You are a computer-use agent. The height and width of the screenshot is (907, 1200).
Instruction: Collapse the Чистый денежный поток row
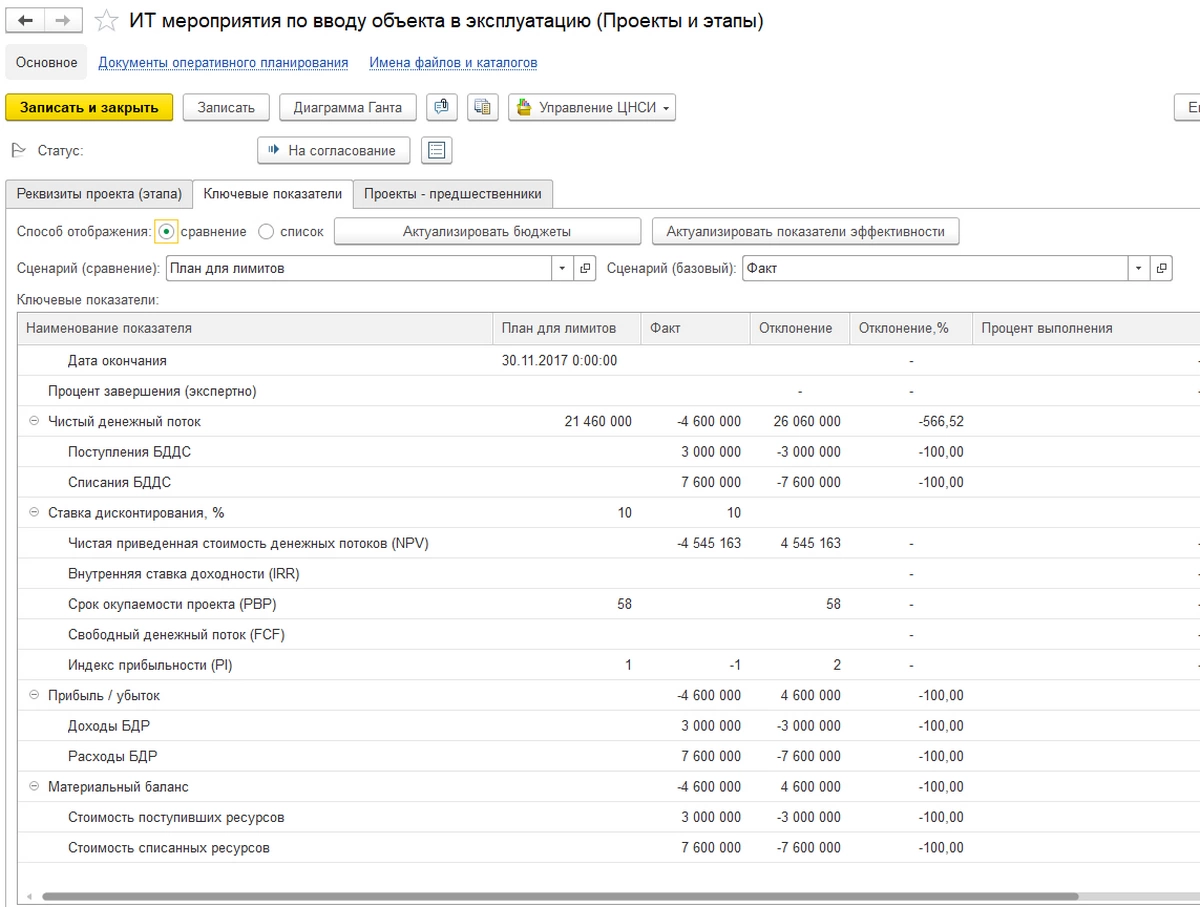tap(35, 422)
